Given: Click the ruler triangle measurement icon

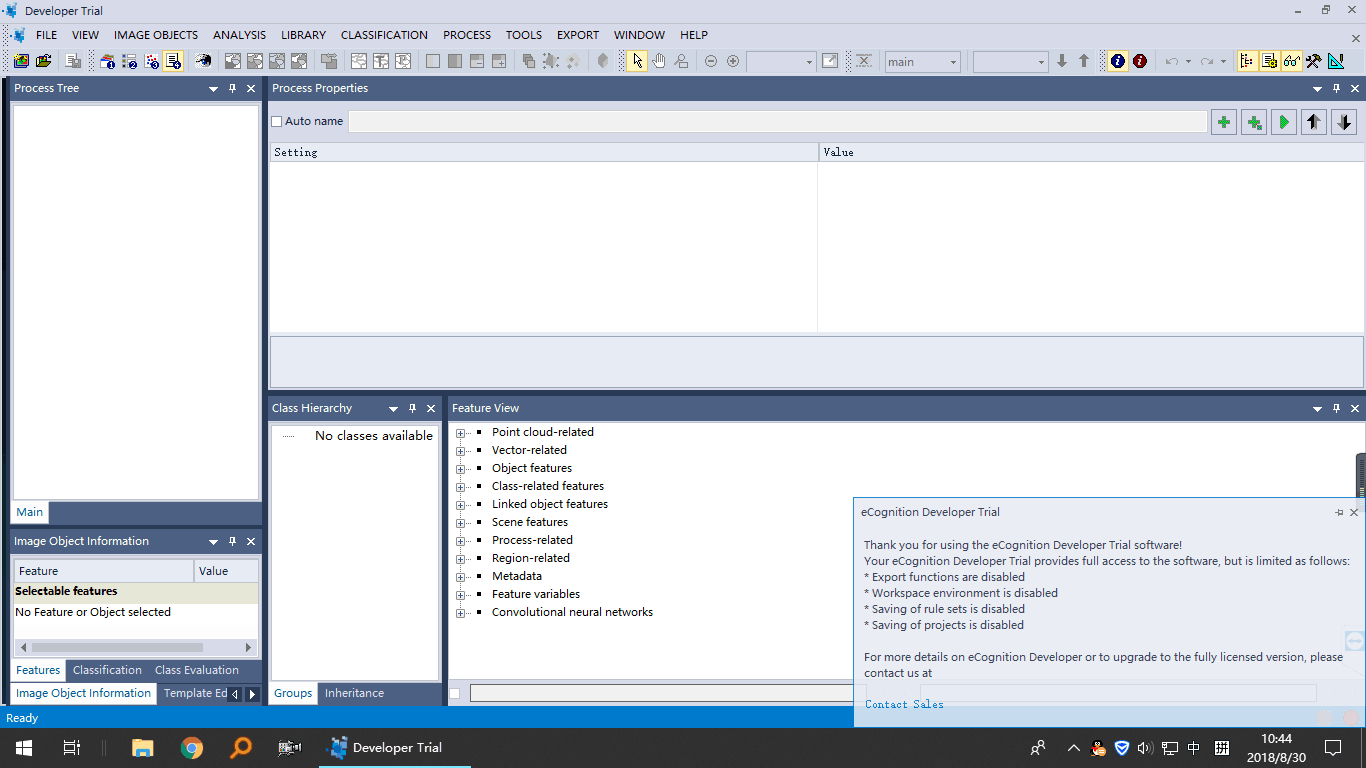Looking at the screenshot, I should pos(1335,61).
